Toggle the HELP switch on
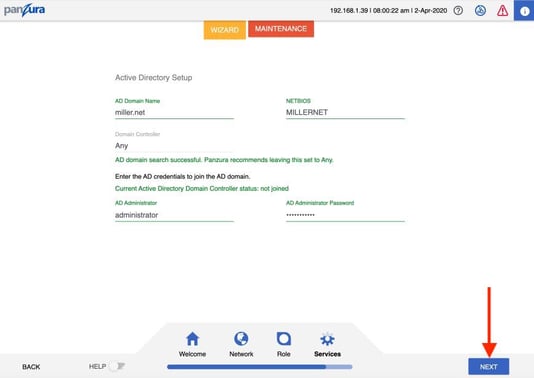Image resolution: width=534 pixels, height=378 pixels. (117, 366)
